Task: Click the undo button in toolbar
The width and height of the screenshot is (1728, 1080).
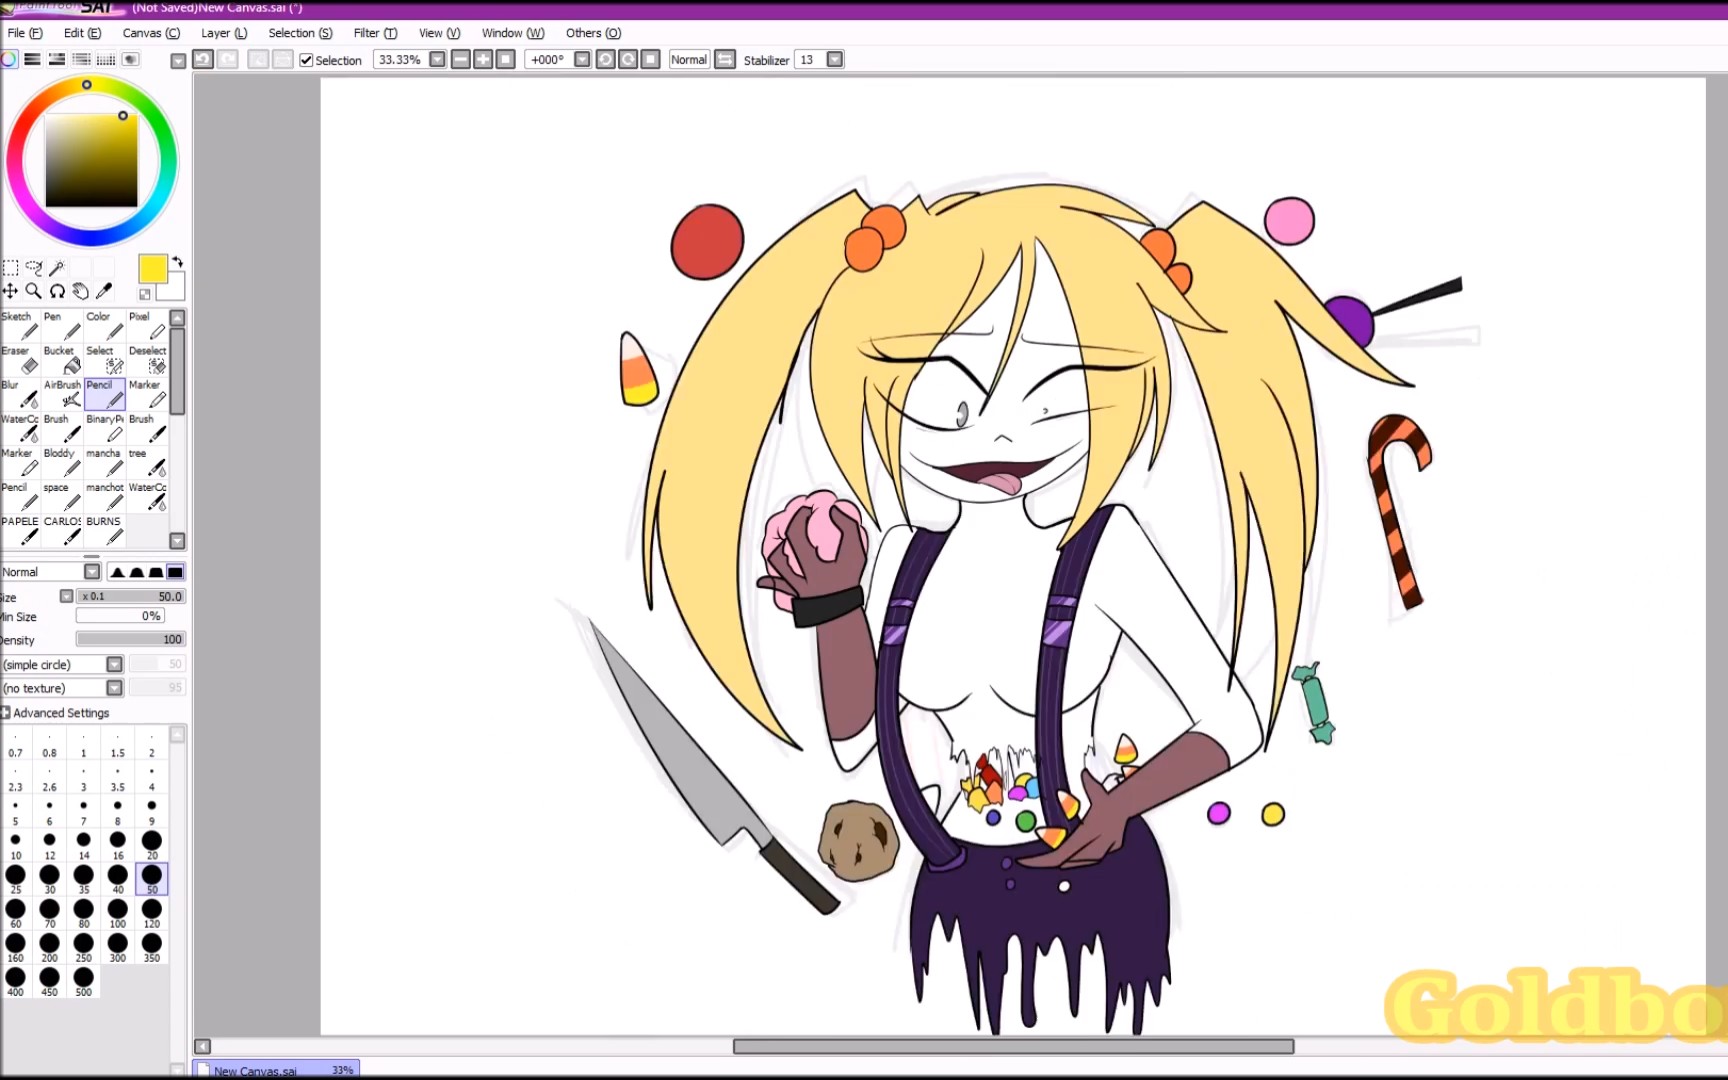Action: [203, 60]
